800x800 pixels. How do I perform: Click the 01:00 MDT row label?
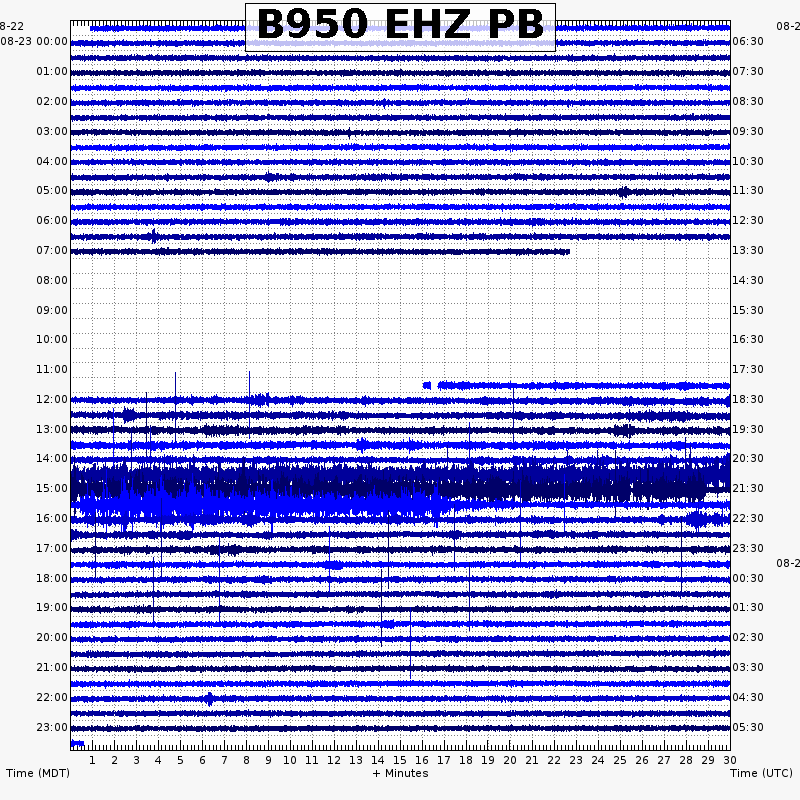tap(52, 71)
